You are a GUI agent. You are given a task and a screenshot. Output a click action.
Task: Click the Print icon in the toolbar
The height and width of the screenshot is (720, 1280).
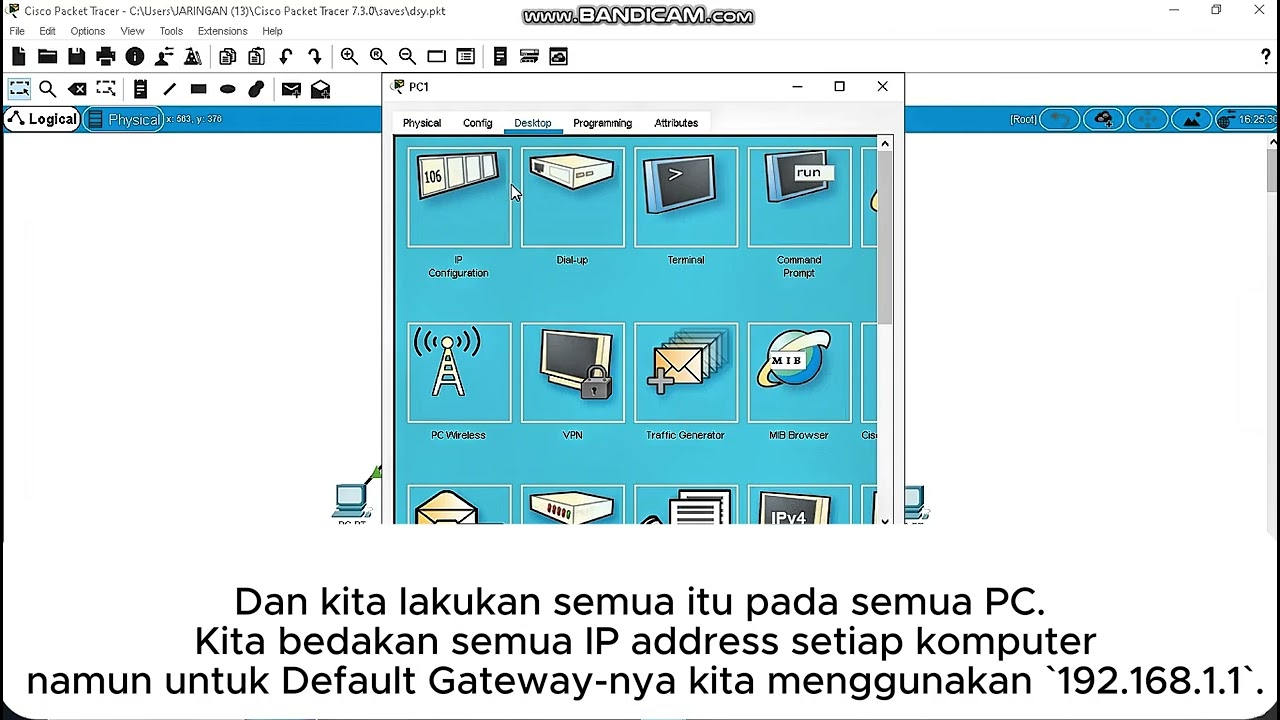coord(106,57)
